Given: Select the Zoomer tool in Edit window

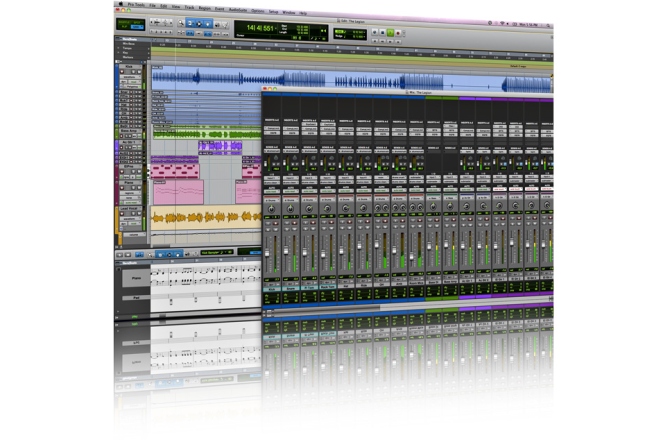Looking at the screenshot, I should click(180, 23).
